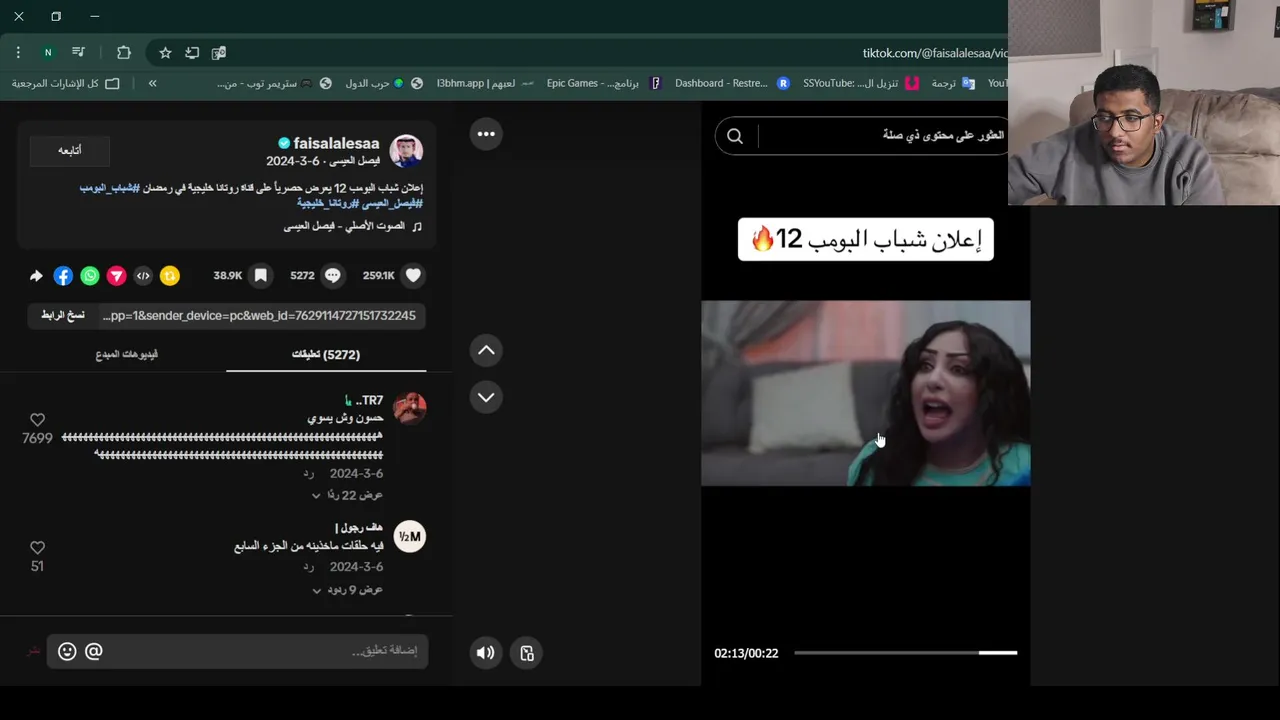Click the إضافة تعليق comment input field
This screenshot has width=1280, height=720.
click(x=238, y=651)
